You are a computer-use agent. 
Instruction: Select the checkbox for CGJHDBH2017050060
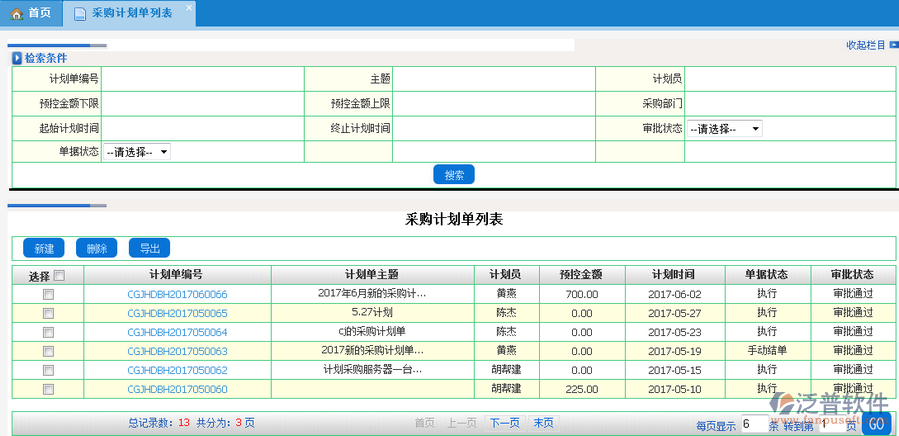coord(48,389)
